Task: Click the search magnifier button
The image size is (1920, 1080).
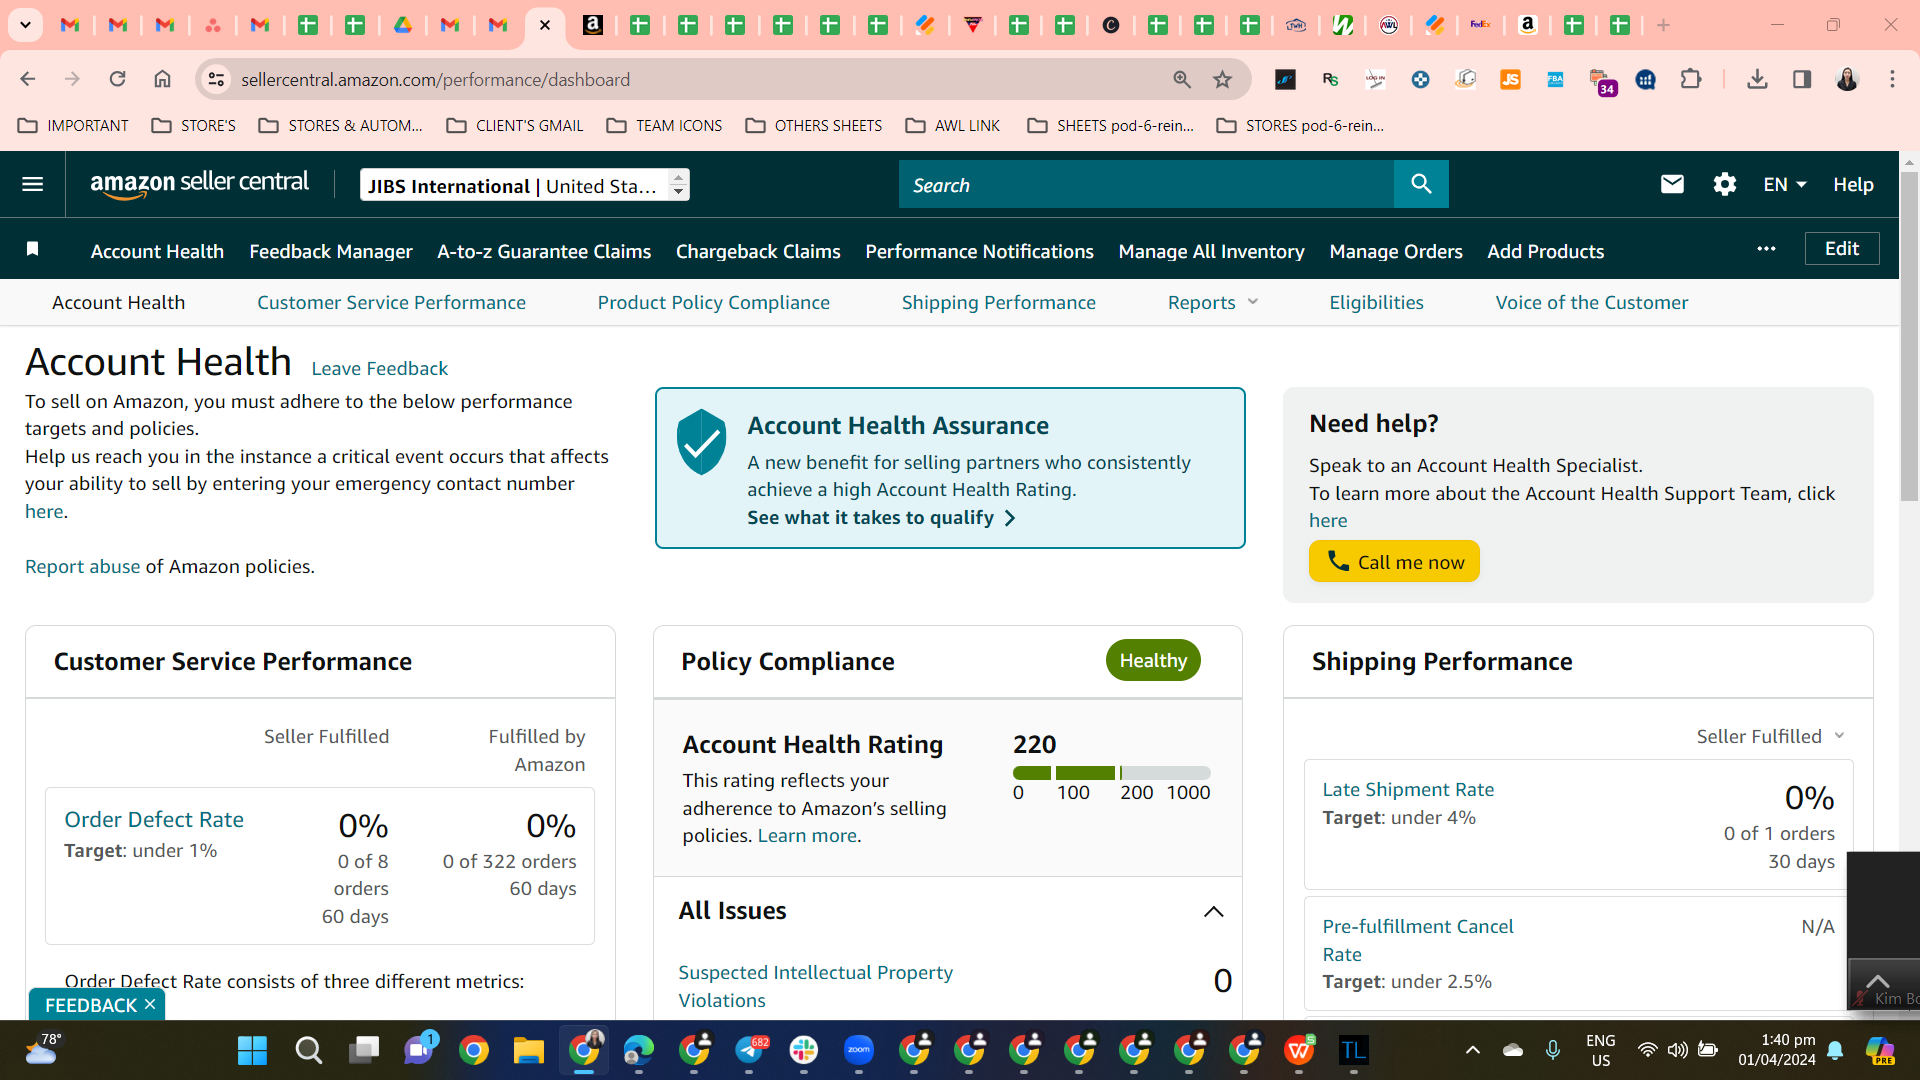Action: tap(1421, 184)
